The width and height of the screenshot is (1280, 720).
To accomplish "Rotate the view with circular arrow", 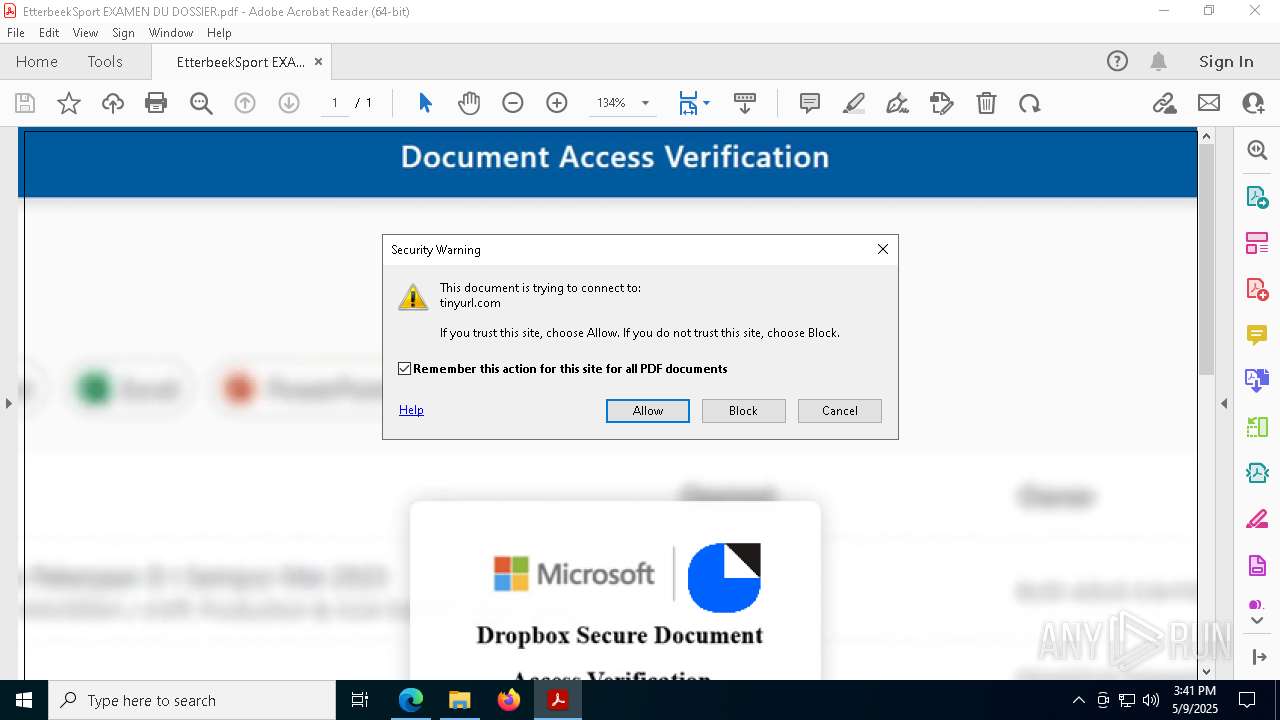I will [x=1030, y=103].
